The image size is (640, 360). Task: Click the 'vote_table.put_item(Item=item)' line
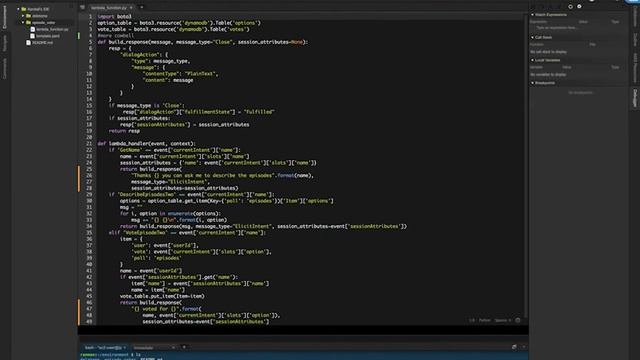[162, 296]
